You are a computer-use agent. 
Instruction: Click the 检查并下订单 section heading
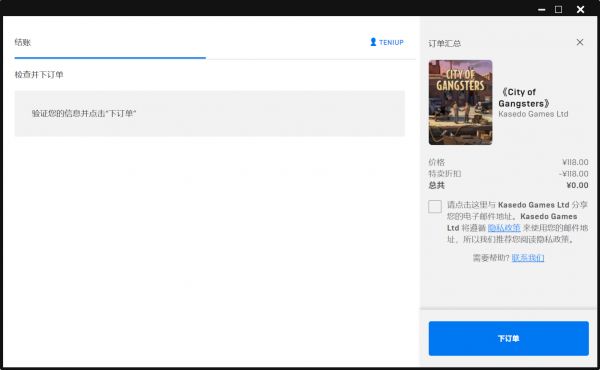click(x=39, y=75)
